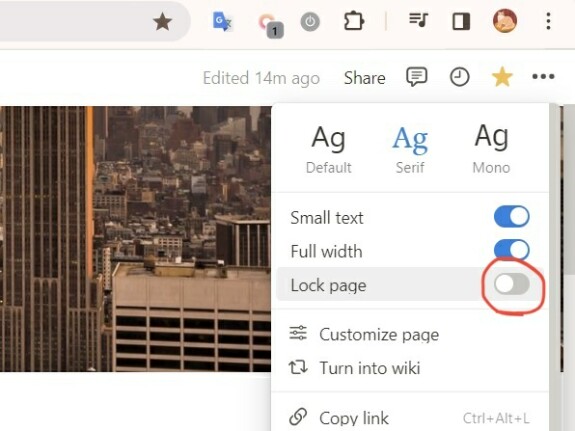Screen dimensions: 575x431
Task: Click the Share button
Action: coord(365,78)
